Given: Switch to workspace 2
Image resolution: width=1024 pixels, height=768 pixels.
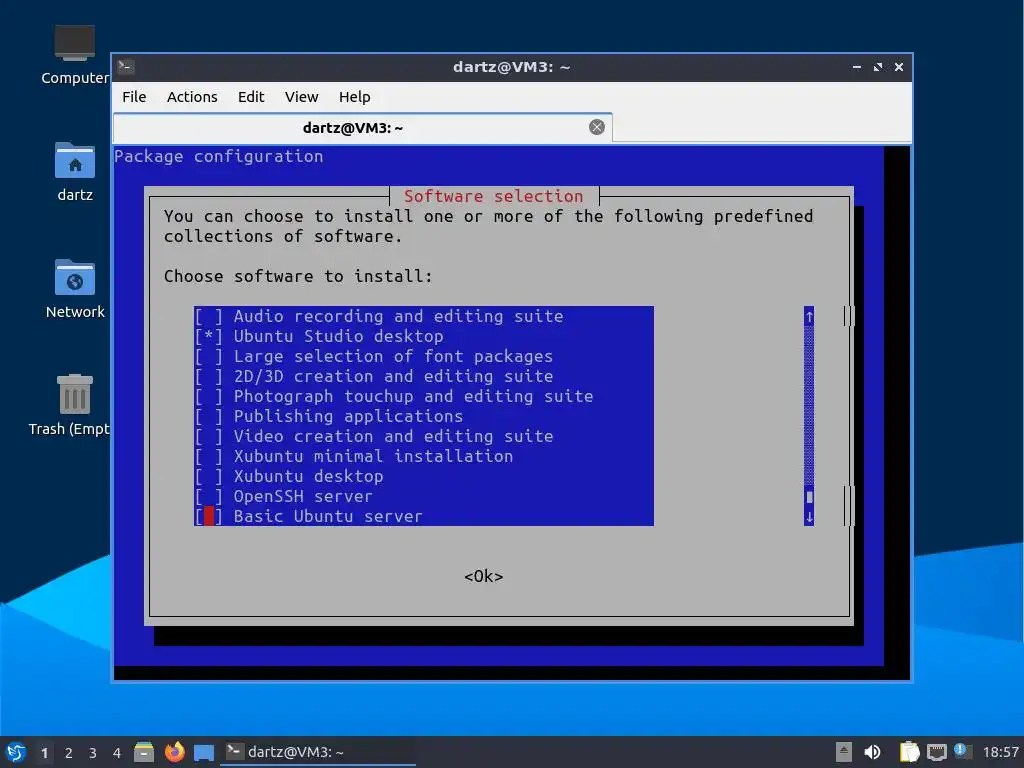Looking at the screenshot, I should [69, 753].
